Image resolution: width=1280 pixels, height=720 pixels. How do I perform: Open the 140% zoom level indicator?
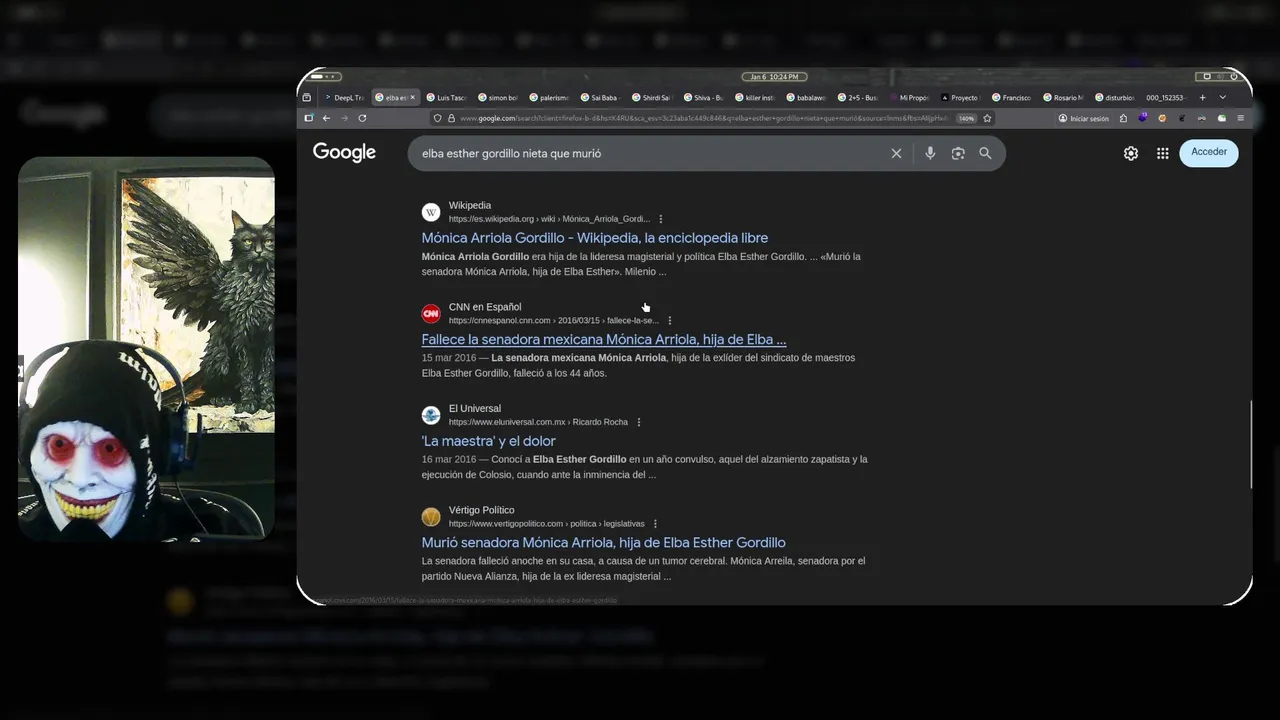click(x=966, y=118)
